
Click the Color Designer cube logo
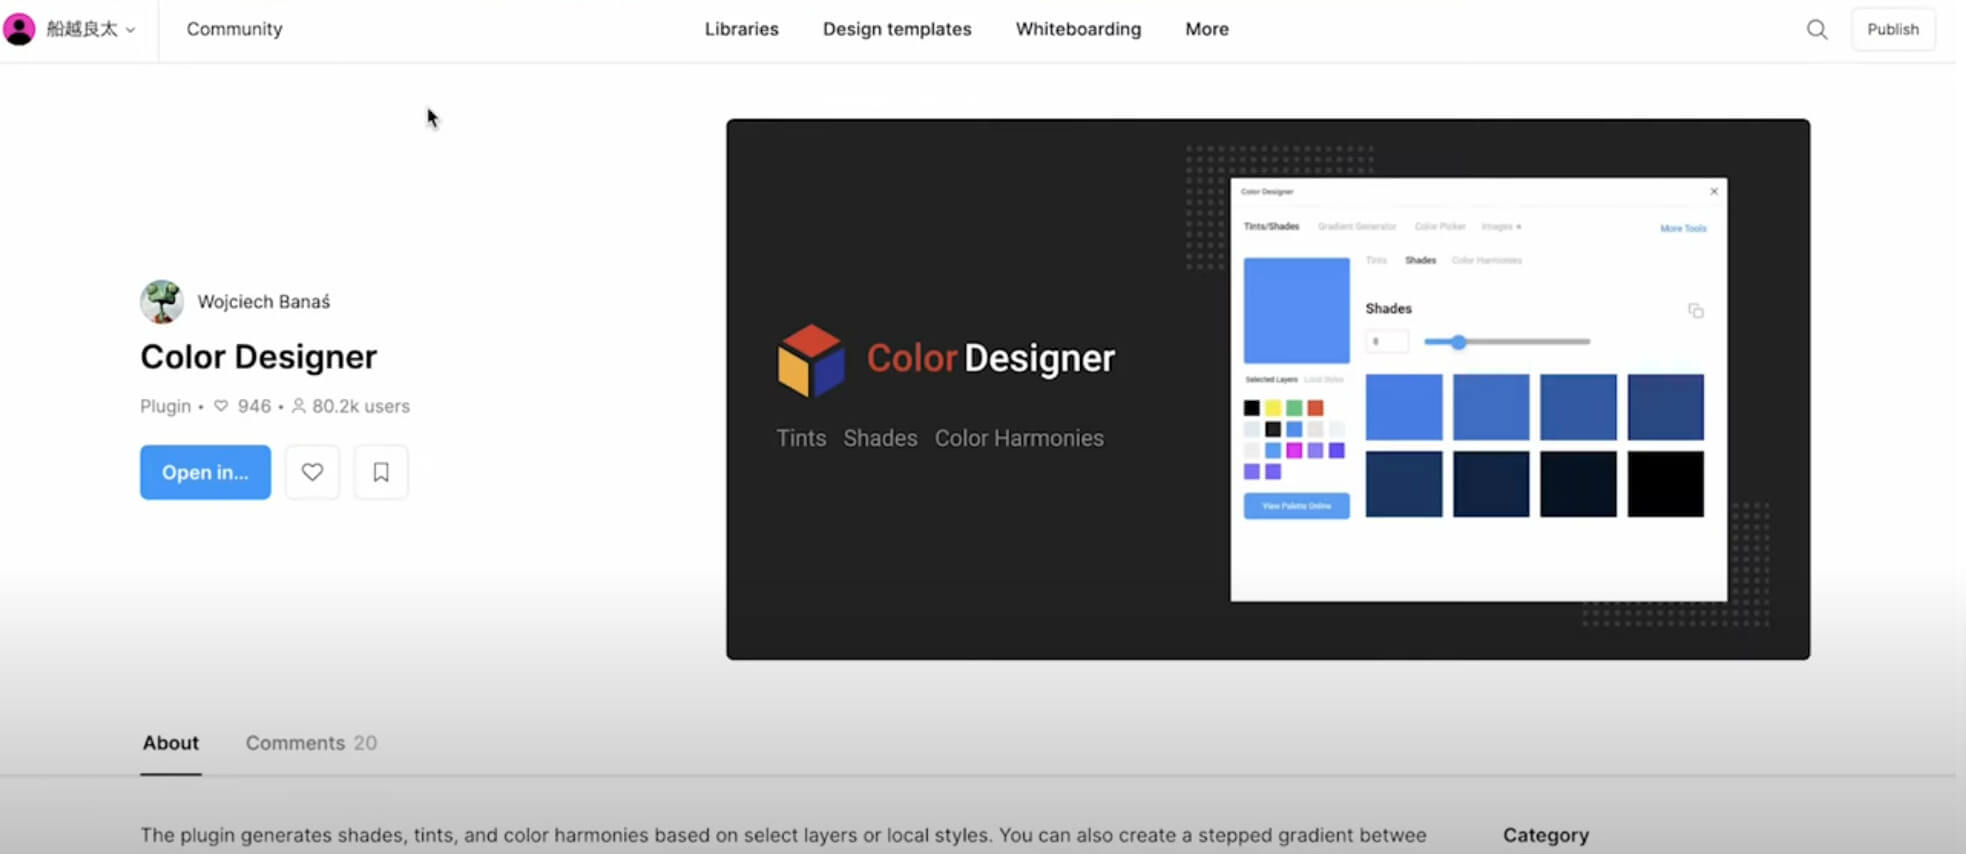tap(811, 360)
